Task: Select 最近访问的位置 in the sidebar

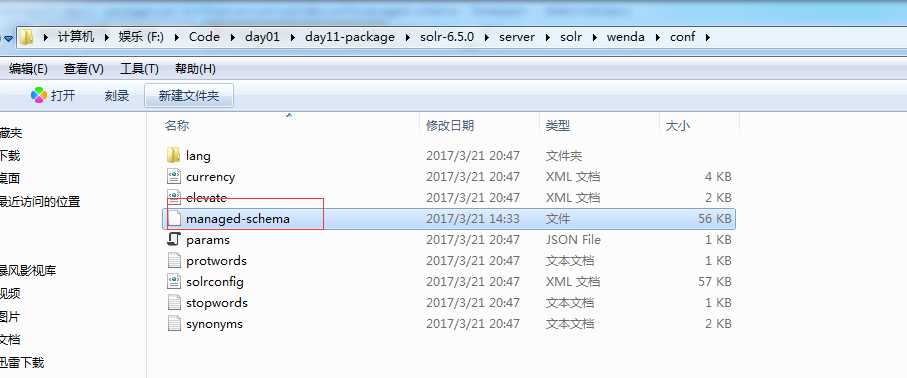Action: pyautogui.click(x=40, y=202)
